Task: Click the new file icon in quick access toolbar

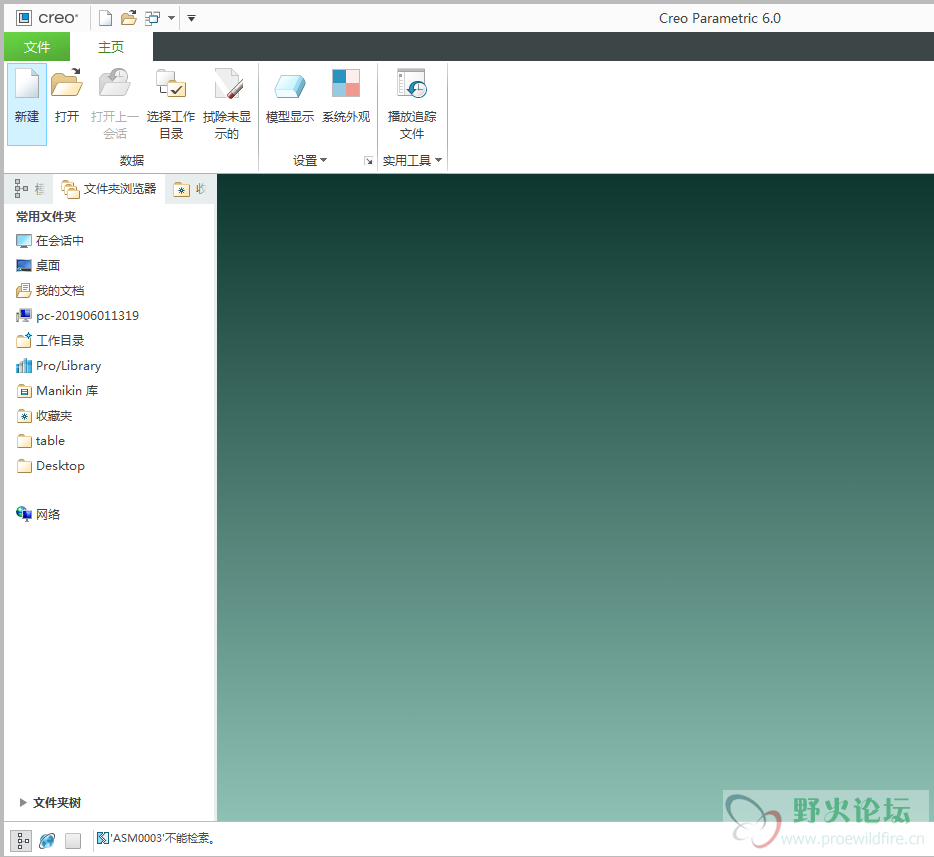Action: click(105, 18)
